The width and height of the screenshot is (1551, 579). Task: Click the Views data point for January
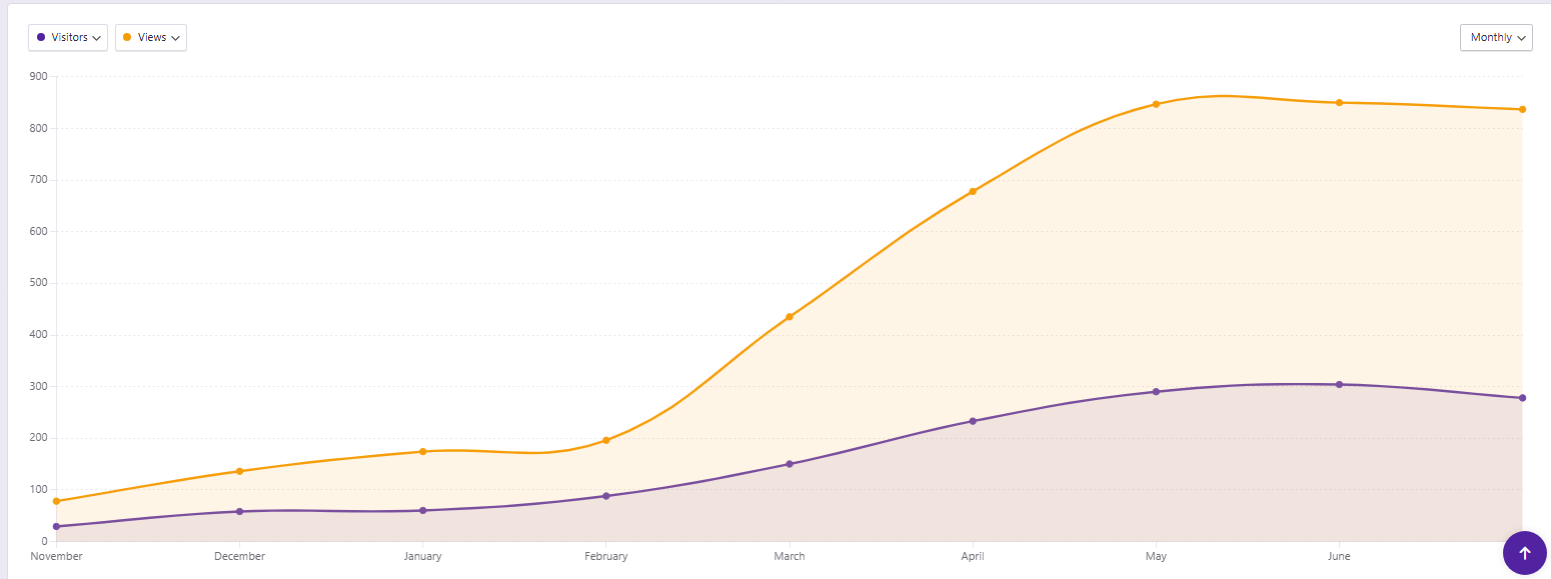click(x=423, y=451)
